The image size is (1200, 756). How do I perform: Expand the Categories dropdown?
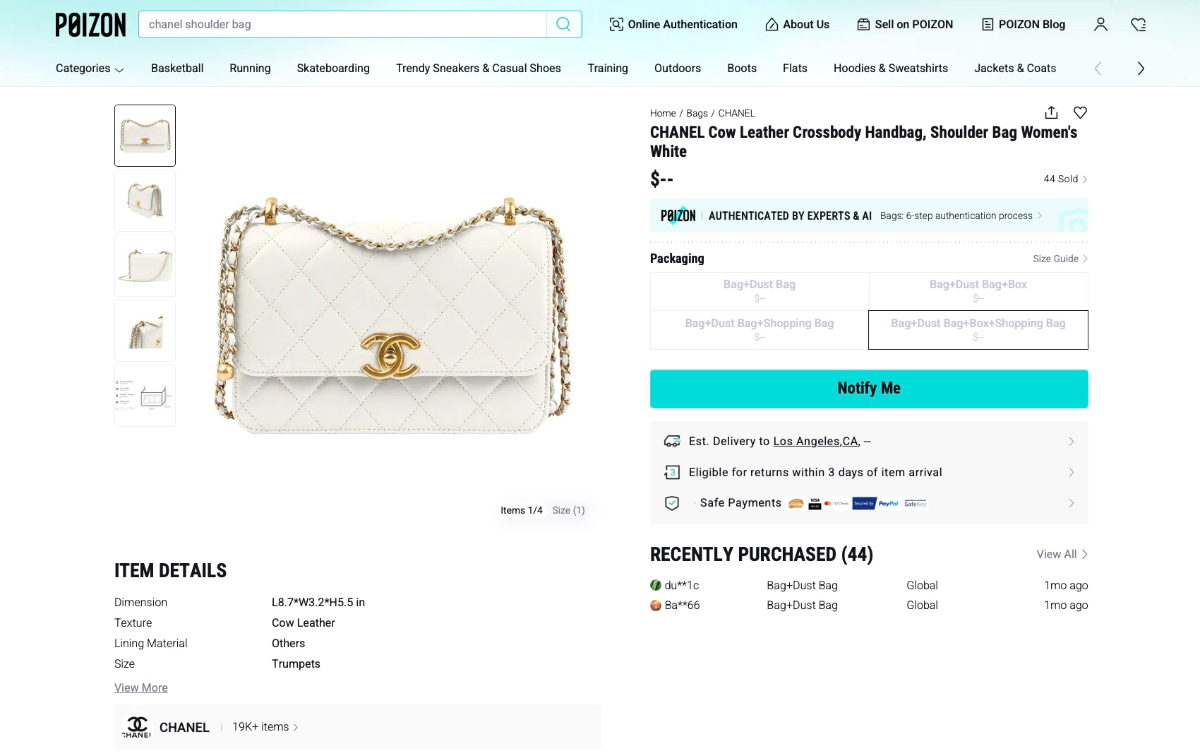(x=89, y=68)
